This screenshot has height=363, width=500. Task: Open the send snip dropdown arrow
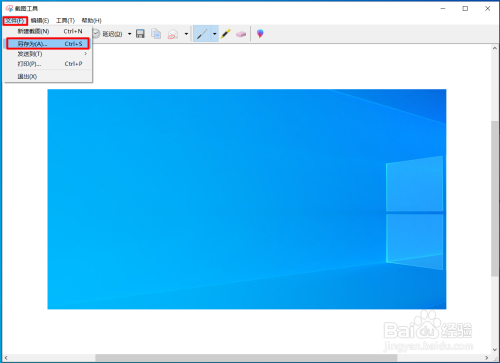pos(186,34)
